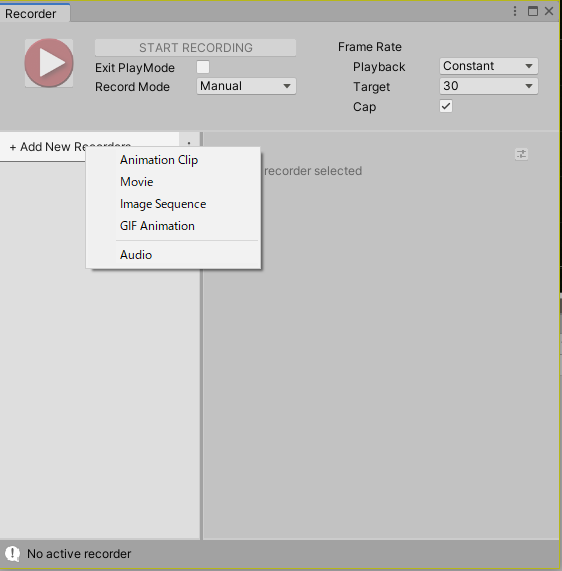This screenshot has width=562, height=571.
Task: Open the preset sliders icon
Action: (x=521, y=154)
